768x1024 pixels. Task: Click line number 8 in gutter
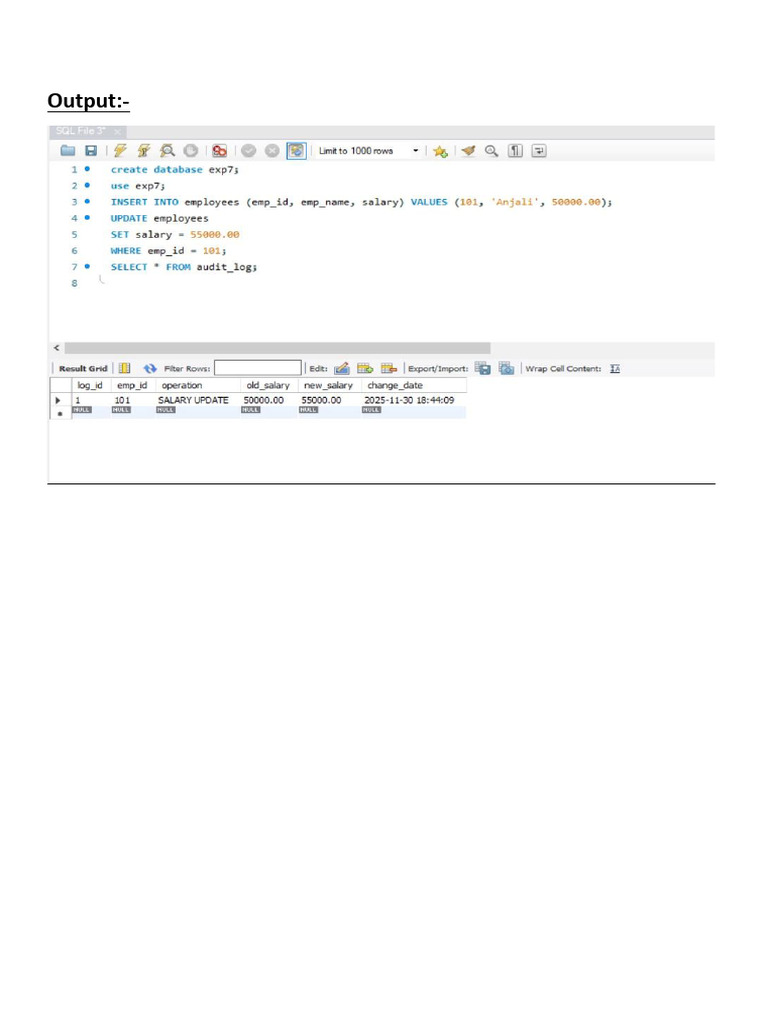tap(74, 283)
